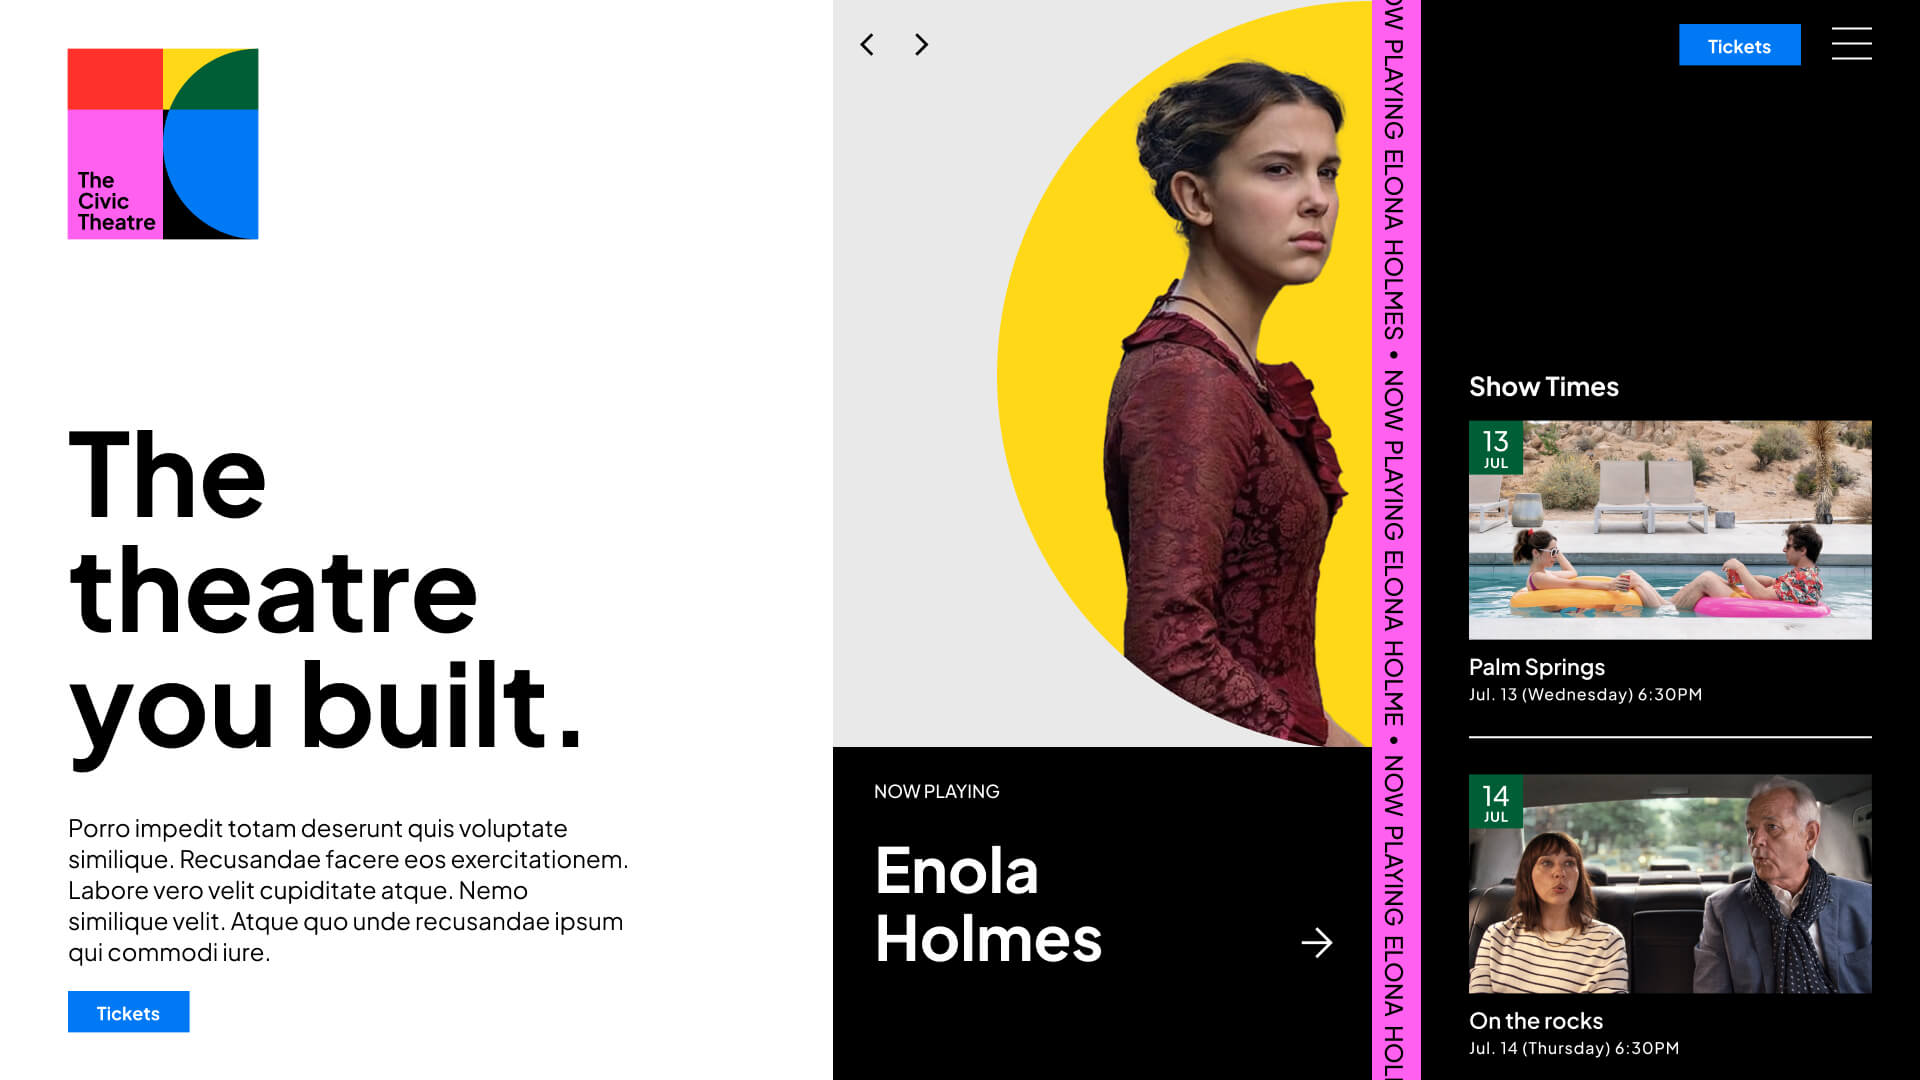Open the Palm Springs movie thumbnail
Image resolution: width=1920 pixels, height=1080 pixels.
coord(1670,530)
